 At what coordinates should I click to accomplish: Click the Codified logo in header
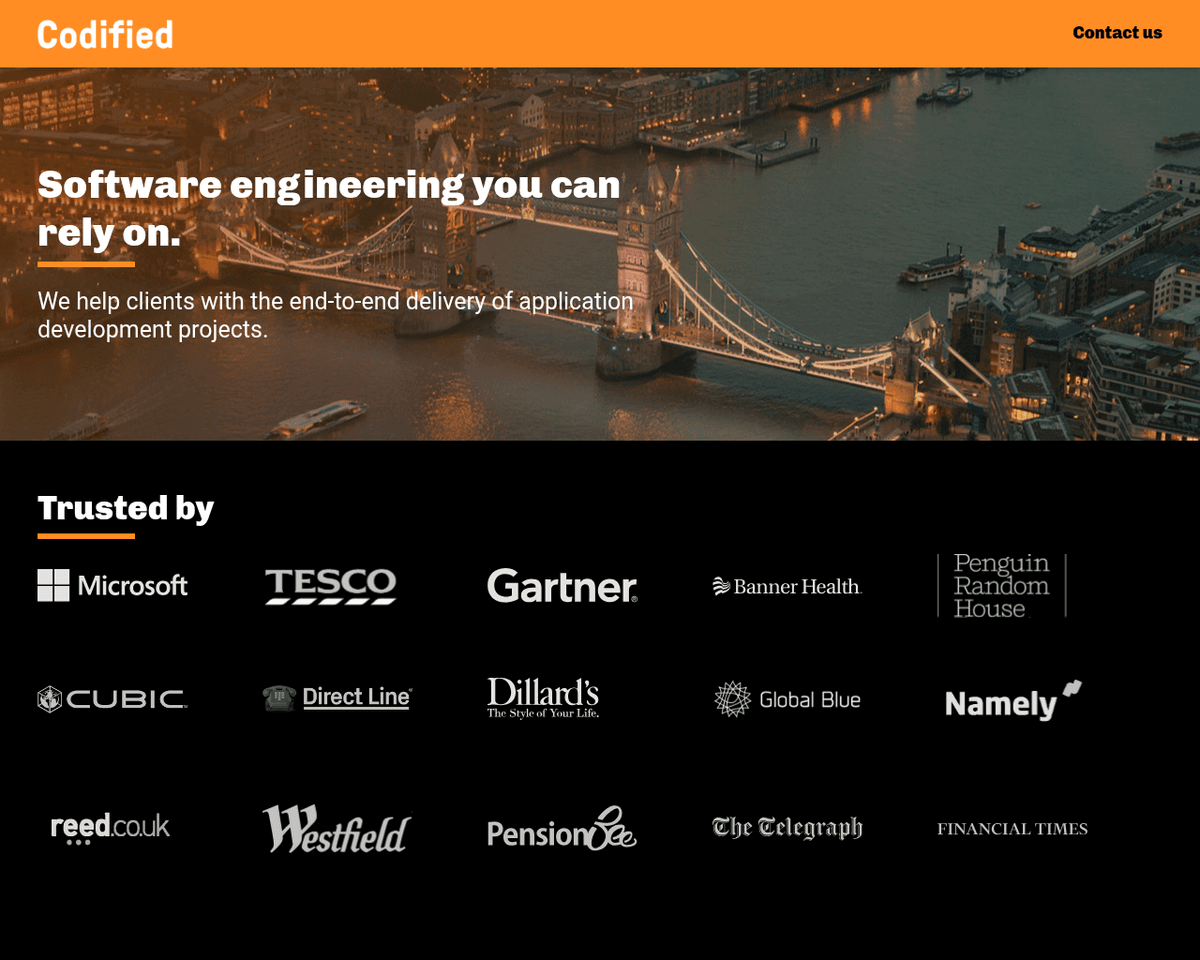105,34
